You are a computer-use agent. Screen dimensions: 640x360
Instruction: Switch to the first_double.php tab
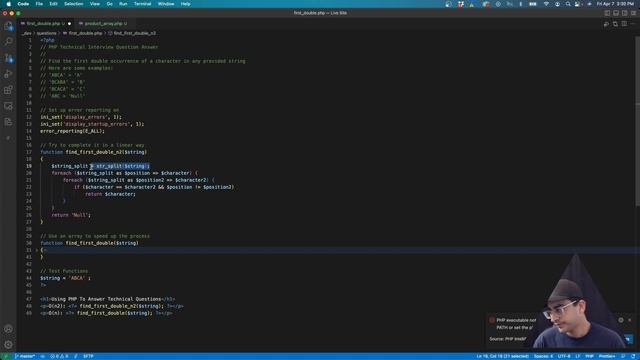point(46,24)
